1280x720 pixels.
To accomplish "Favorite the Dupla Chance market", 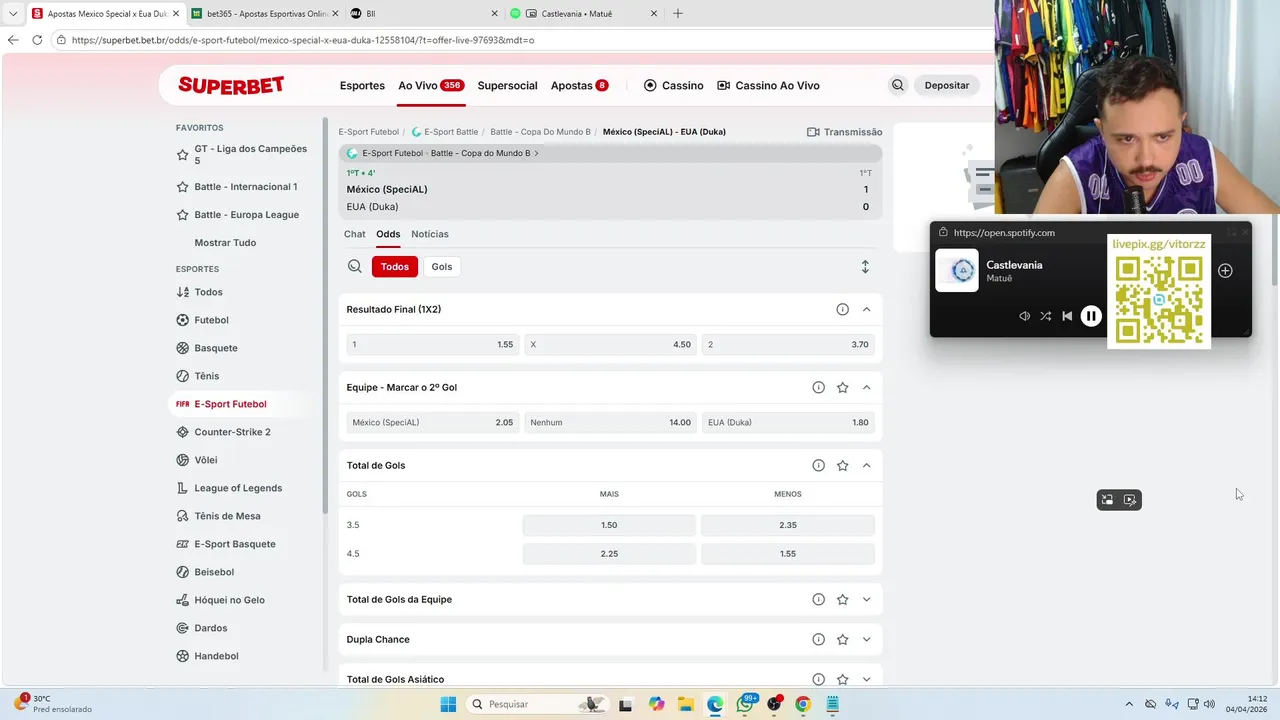I will point(842,639).
